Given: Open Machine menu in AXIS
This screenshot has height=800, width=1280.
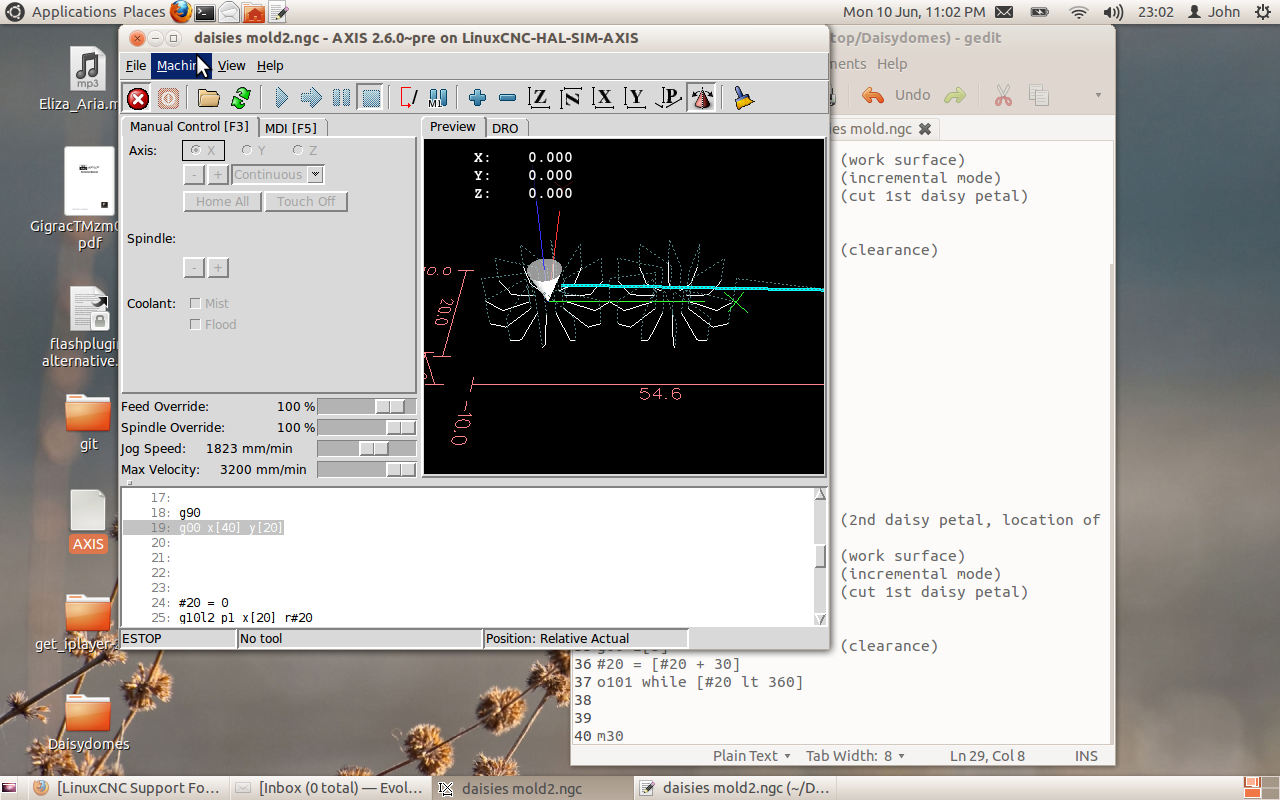Looking at the screenshot, I should point(181,65).
